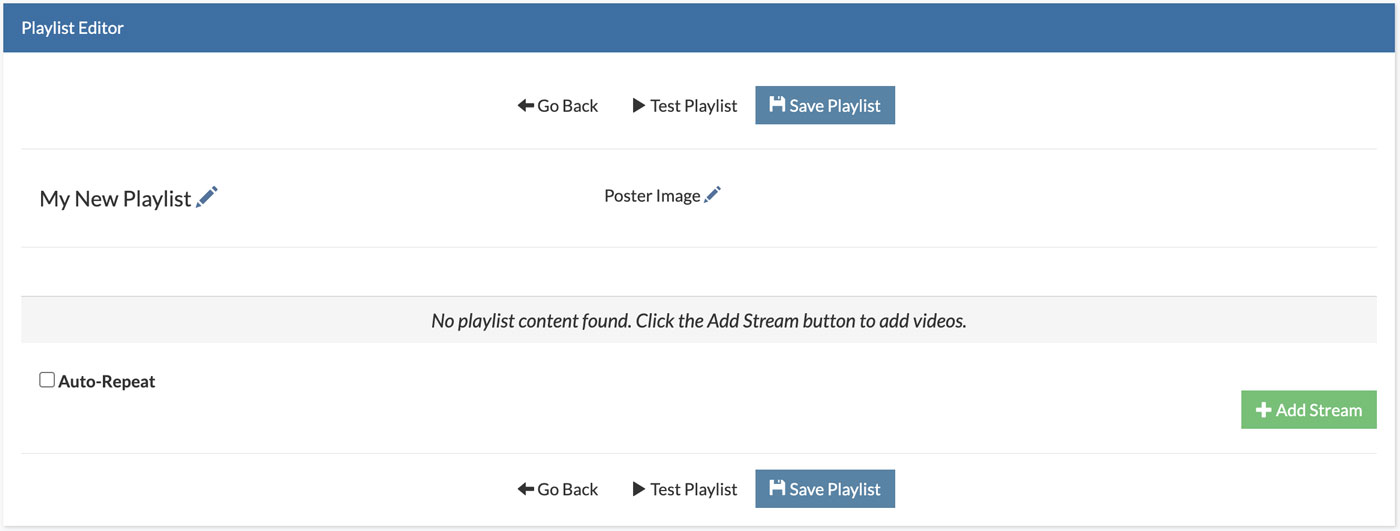Click the pencil icon beside My New Playlist
The height and width of the screenshot is (531, 1400).
point(207,197)
